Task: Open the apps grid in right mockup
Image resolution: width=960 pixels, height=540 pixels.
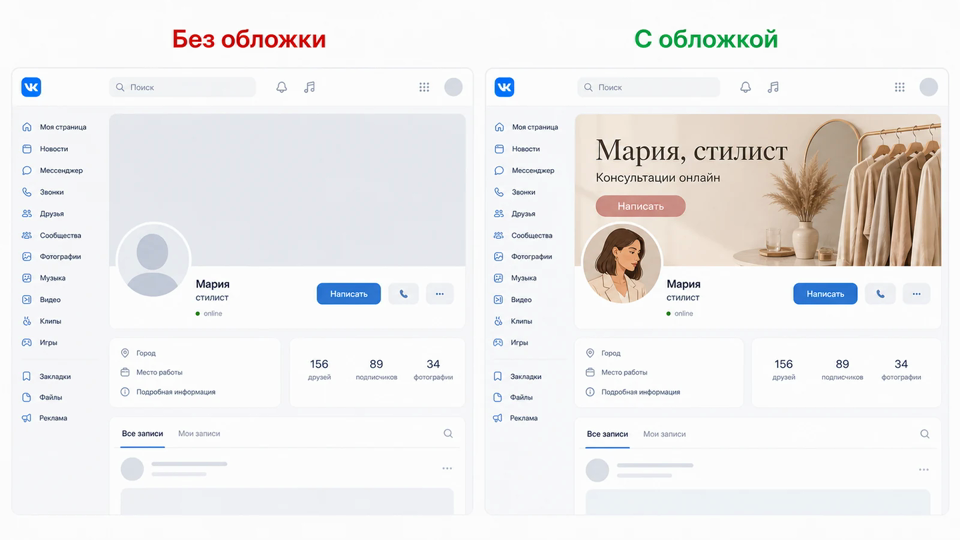Action: (899, 87)
